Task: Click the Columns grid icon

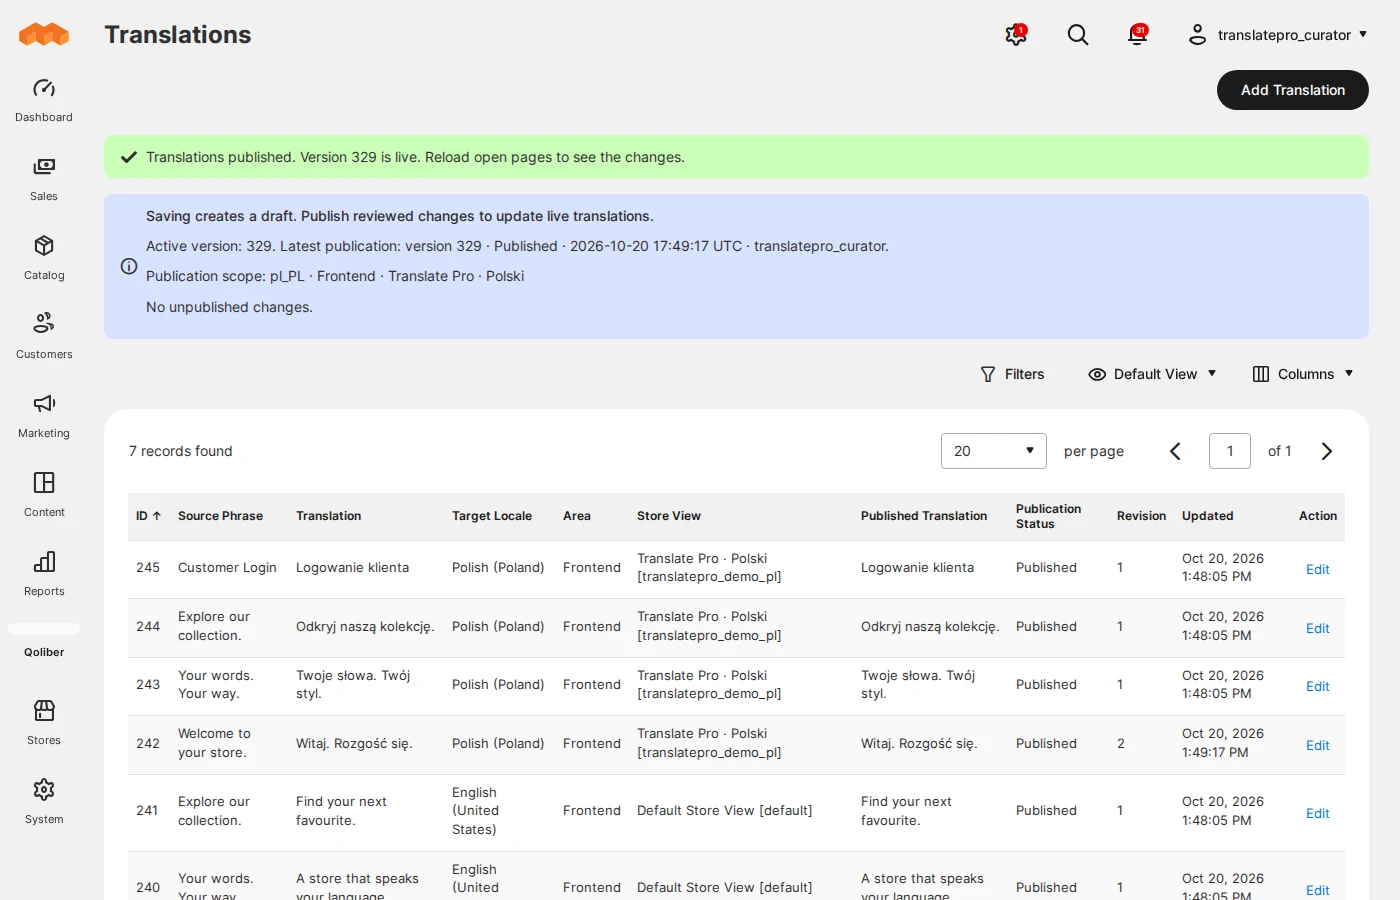Action: [1261, 374]
